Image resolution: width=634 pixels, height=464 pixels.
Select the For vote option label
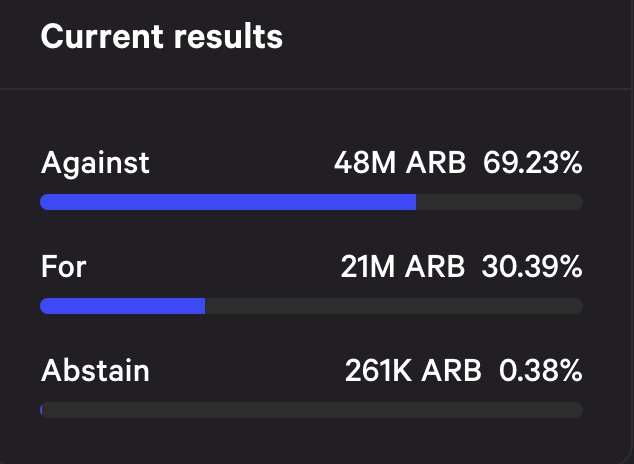64,267
